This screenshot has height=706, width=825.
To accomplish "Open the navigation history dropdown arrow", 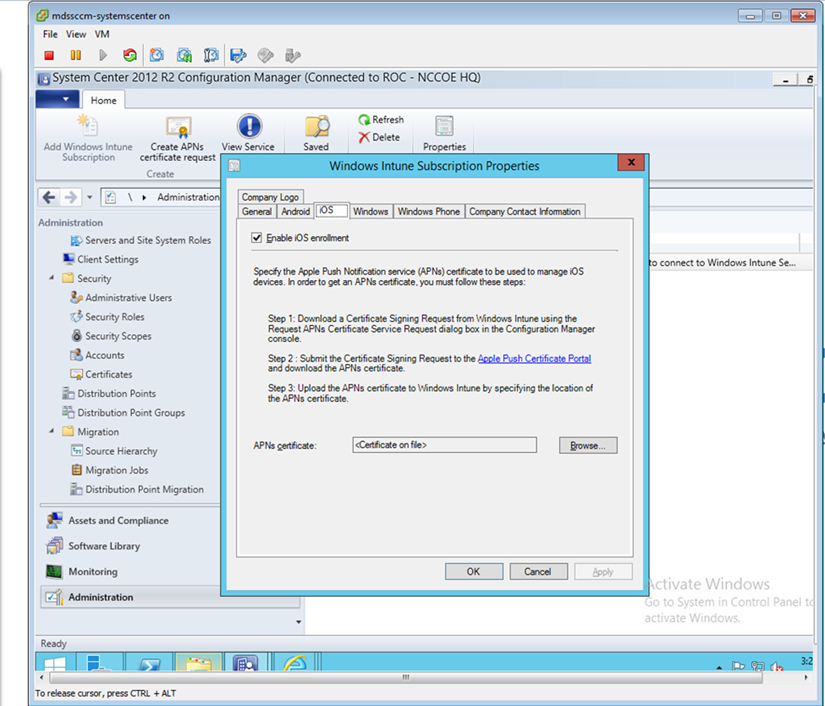I will pyautogui.click(x=89, y=197).
